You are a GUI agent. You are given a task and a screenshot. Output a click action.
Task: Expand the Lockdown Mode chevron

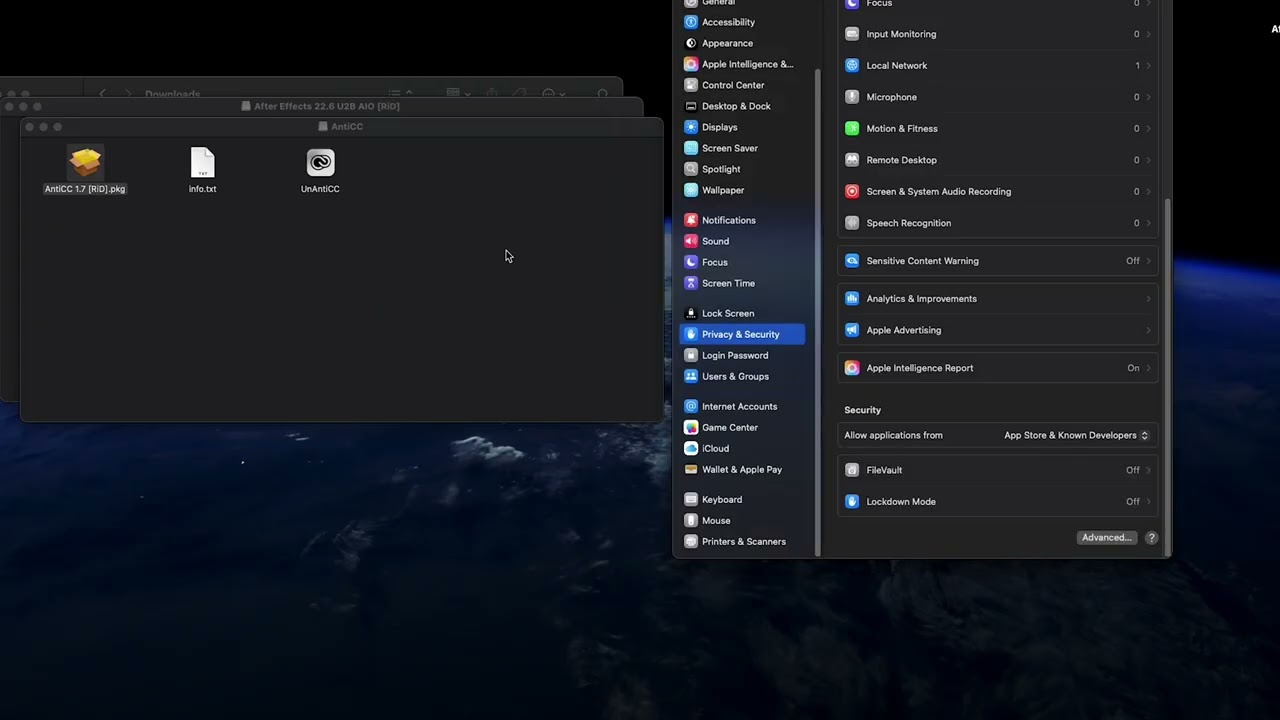tap(1148, 501)
